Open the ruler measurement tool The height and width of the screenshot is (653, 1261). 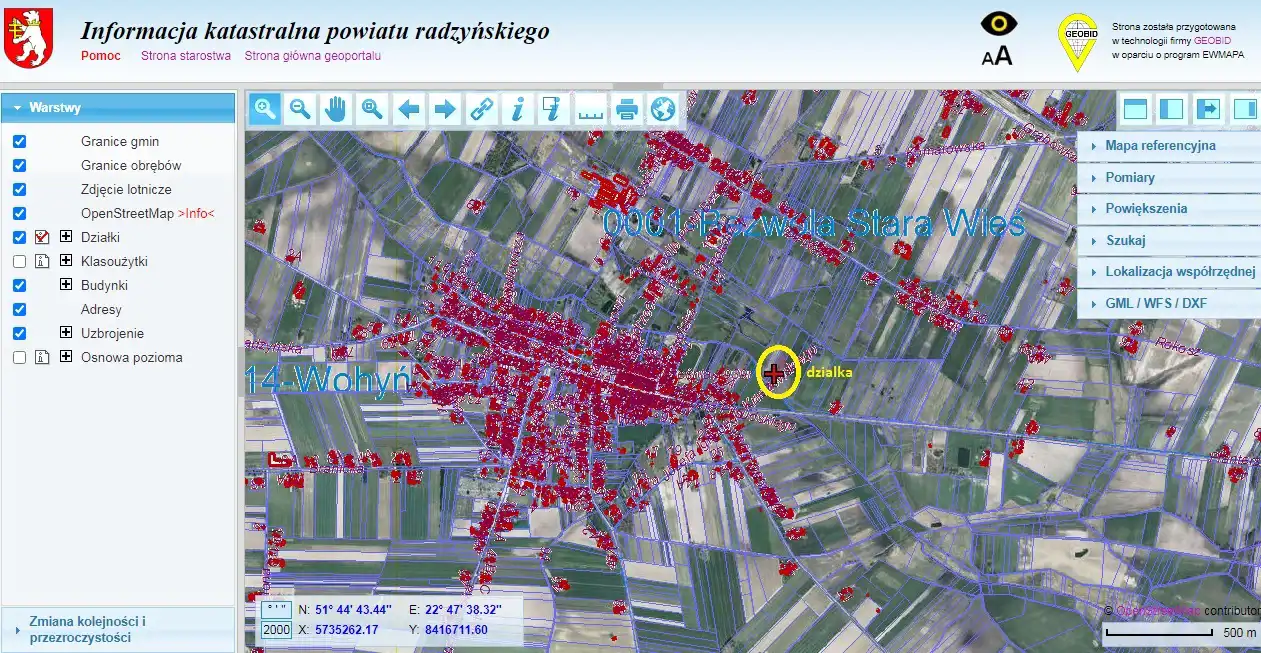point(591,109)
